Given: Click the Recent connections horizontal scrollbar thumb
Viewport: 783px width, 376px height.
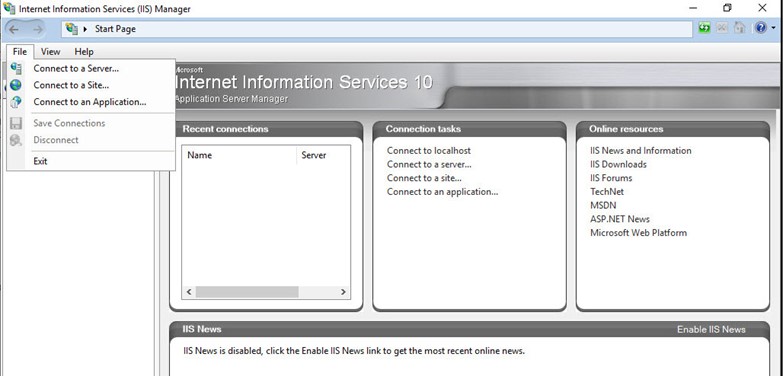Looking at the screenshot, I should coord(247,292).
